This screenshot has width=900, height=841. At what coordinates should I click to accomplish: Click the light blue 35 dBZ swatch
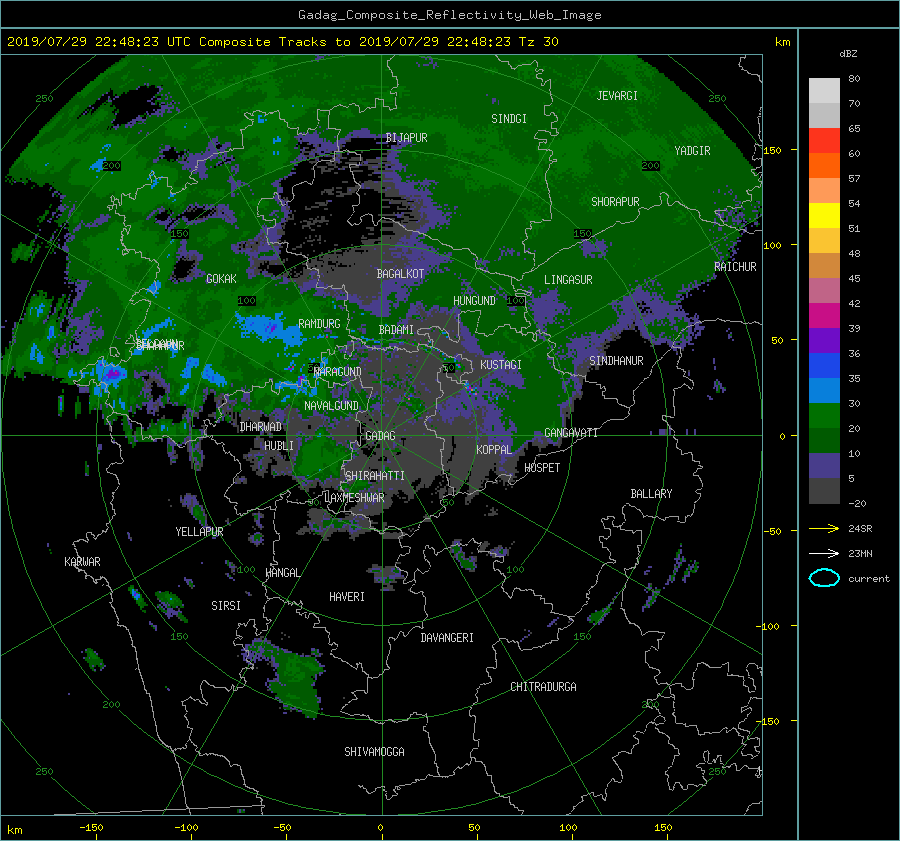coord(824,390)
